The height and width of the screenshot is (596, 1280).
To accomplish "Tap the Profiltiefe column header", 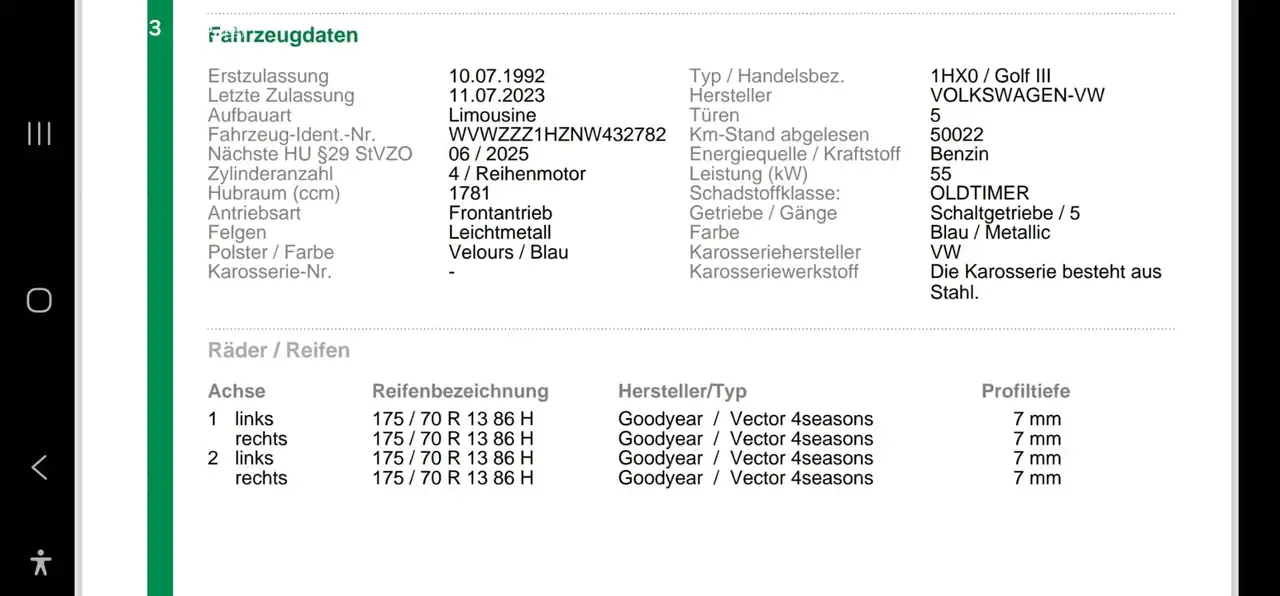I will (1026, 391).
